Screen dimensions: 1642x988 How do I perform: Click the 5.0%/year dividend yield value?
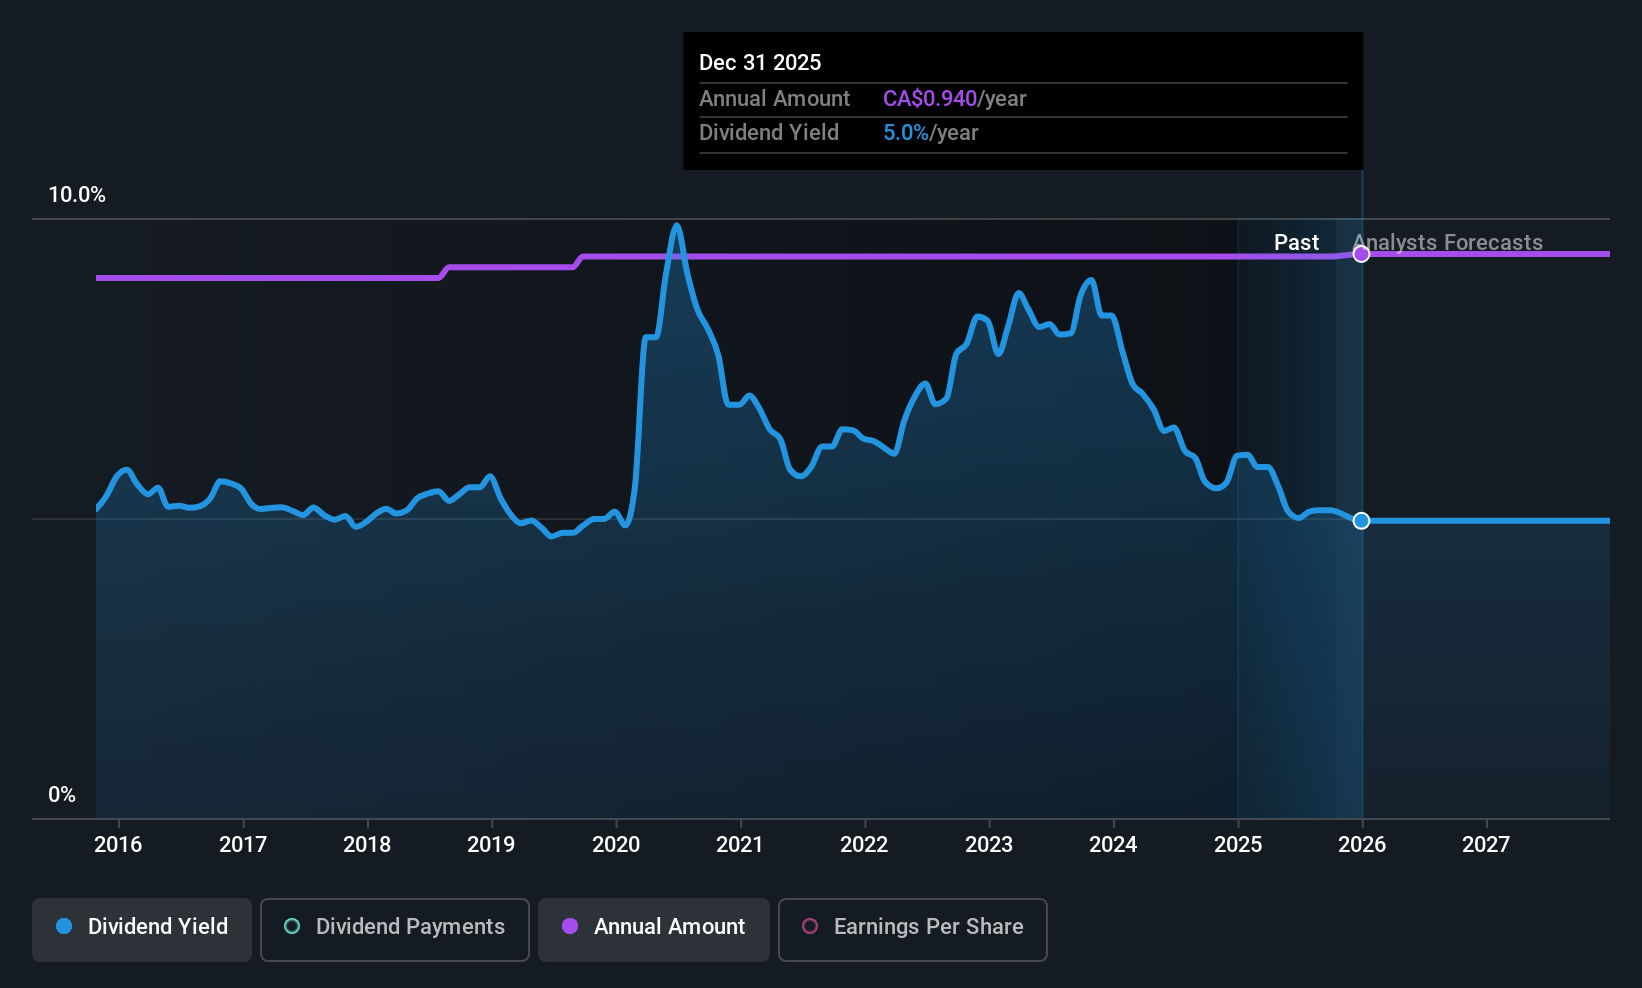(x=930, y=132)
